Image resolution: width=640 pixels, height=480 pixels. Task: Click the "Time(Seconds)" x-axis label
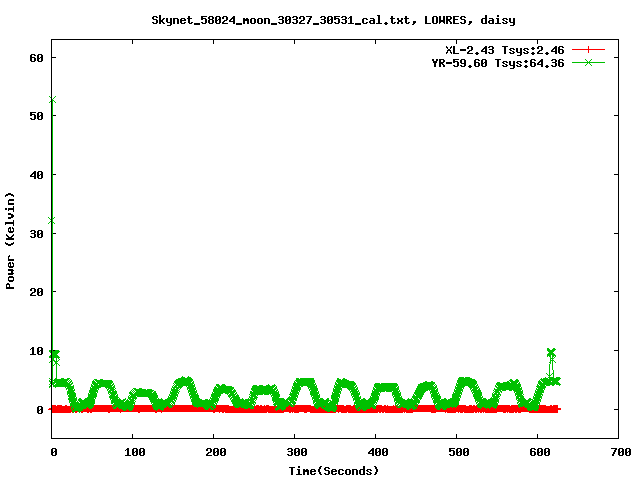[334, 471]
